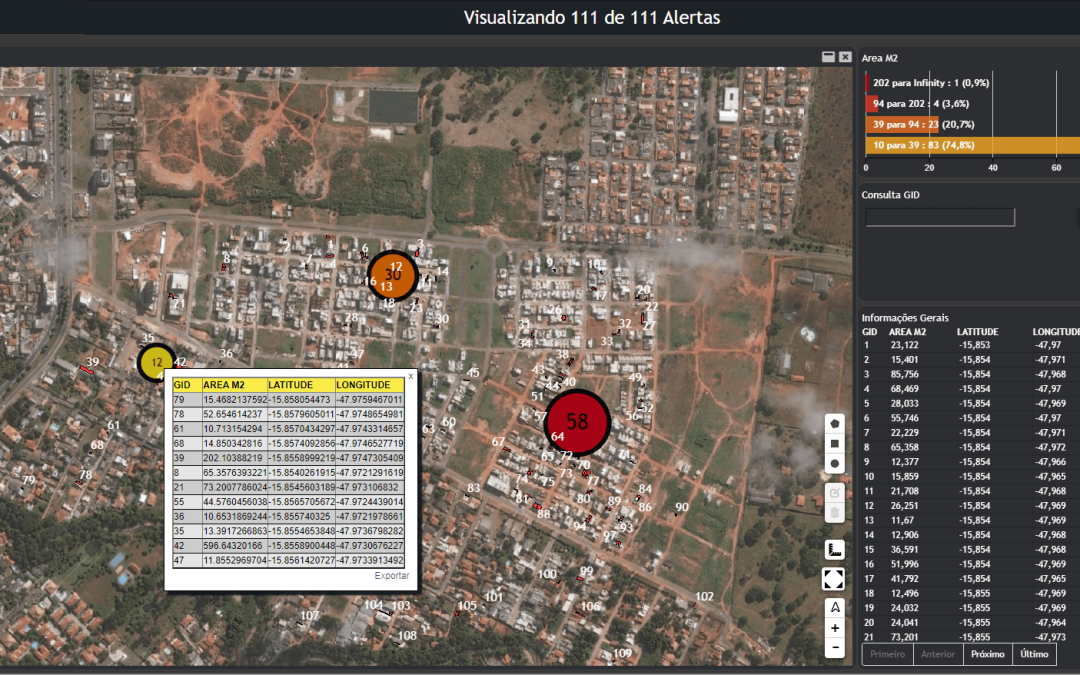This screenshot has width=1080, height=675.
Task: Open the ruler measurement tool
Action: pyautogui.click(x=835, y=549)
